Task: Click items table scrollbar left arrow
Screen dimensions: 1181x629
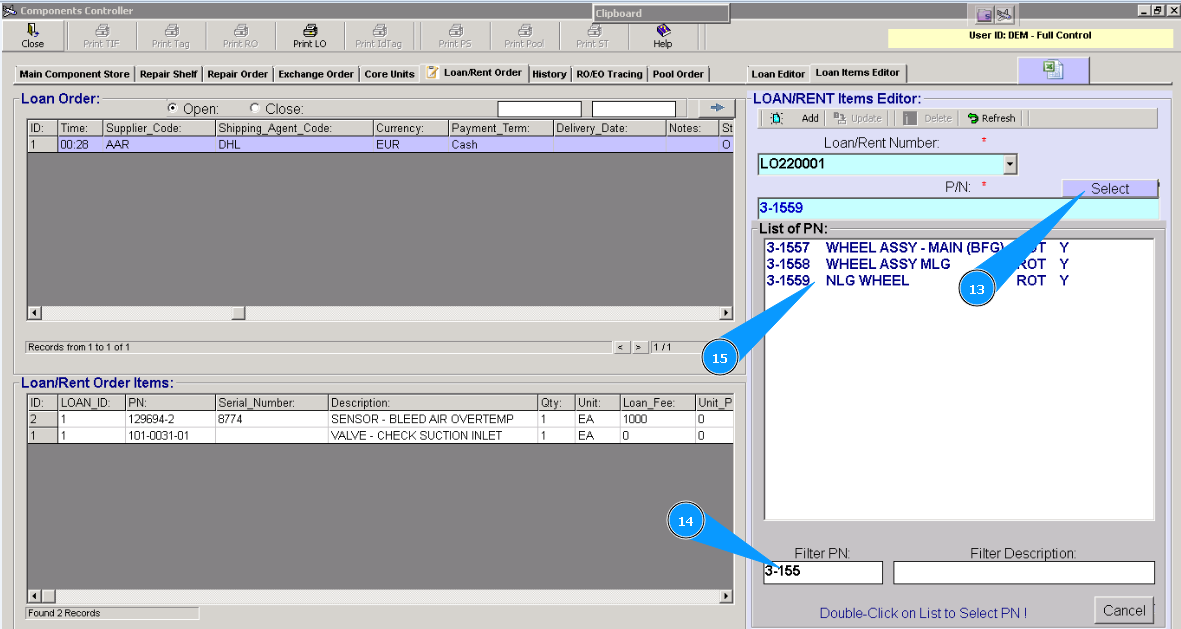Action: (34, 596)
